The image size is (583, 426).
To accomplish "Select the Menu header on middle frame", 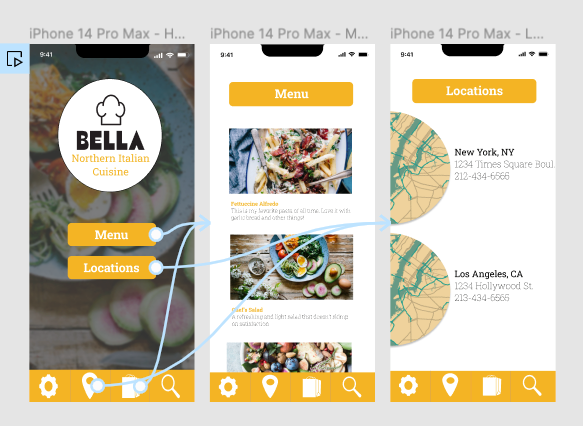I will (x=291, y=94).
